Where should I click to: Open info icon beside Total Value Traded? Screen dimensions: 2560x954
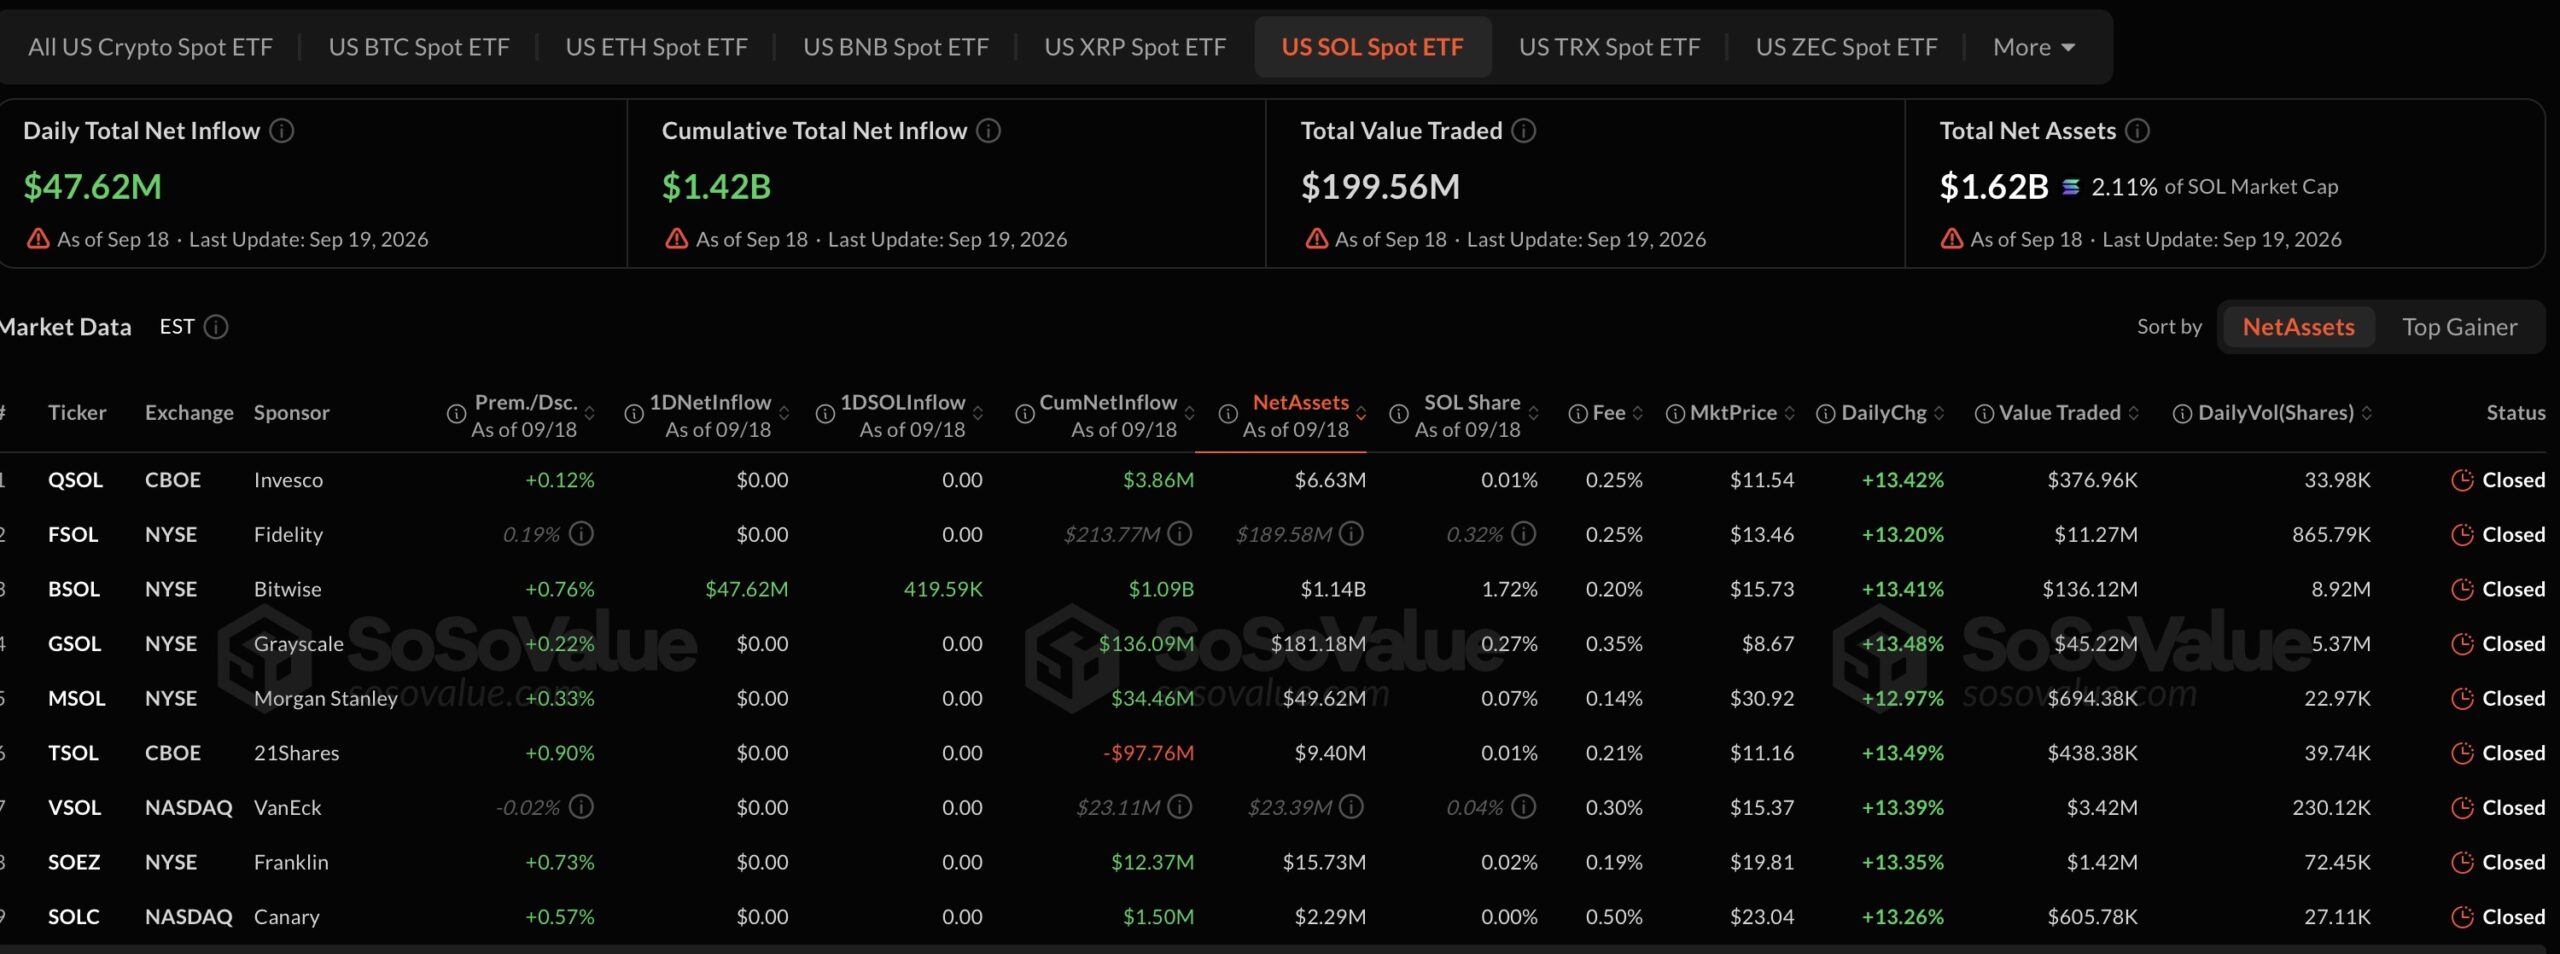pyautogui.click(x=1524, y=131)
